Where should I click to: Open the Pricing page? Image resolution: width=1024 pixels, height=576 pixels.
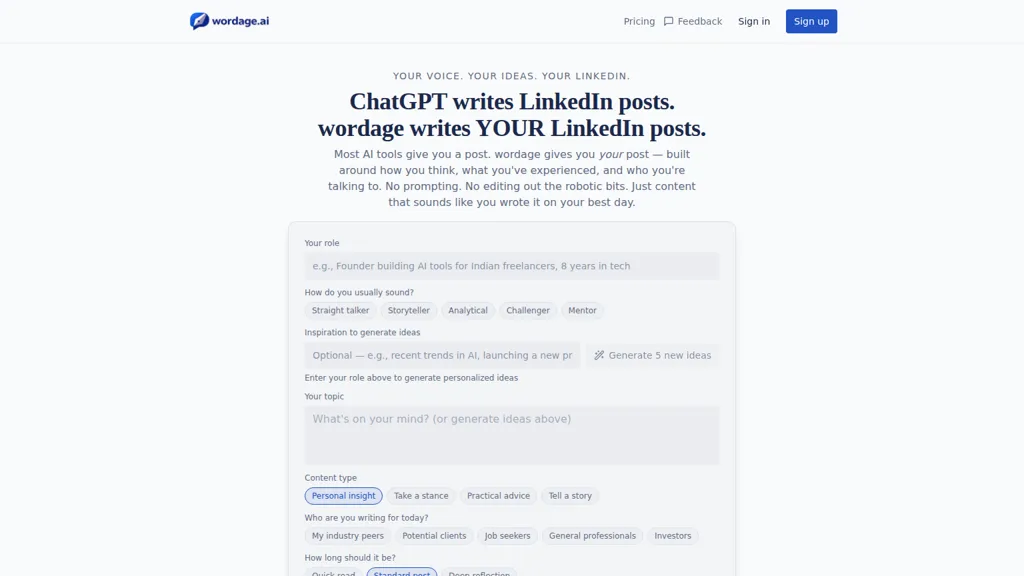tap(639, 22)
